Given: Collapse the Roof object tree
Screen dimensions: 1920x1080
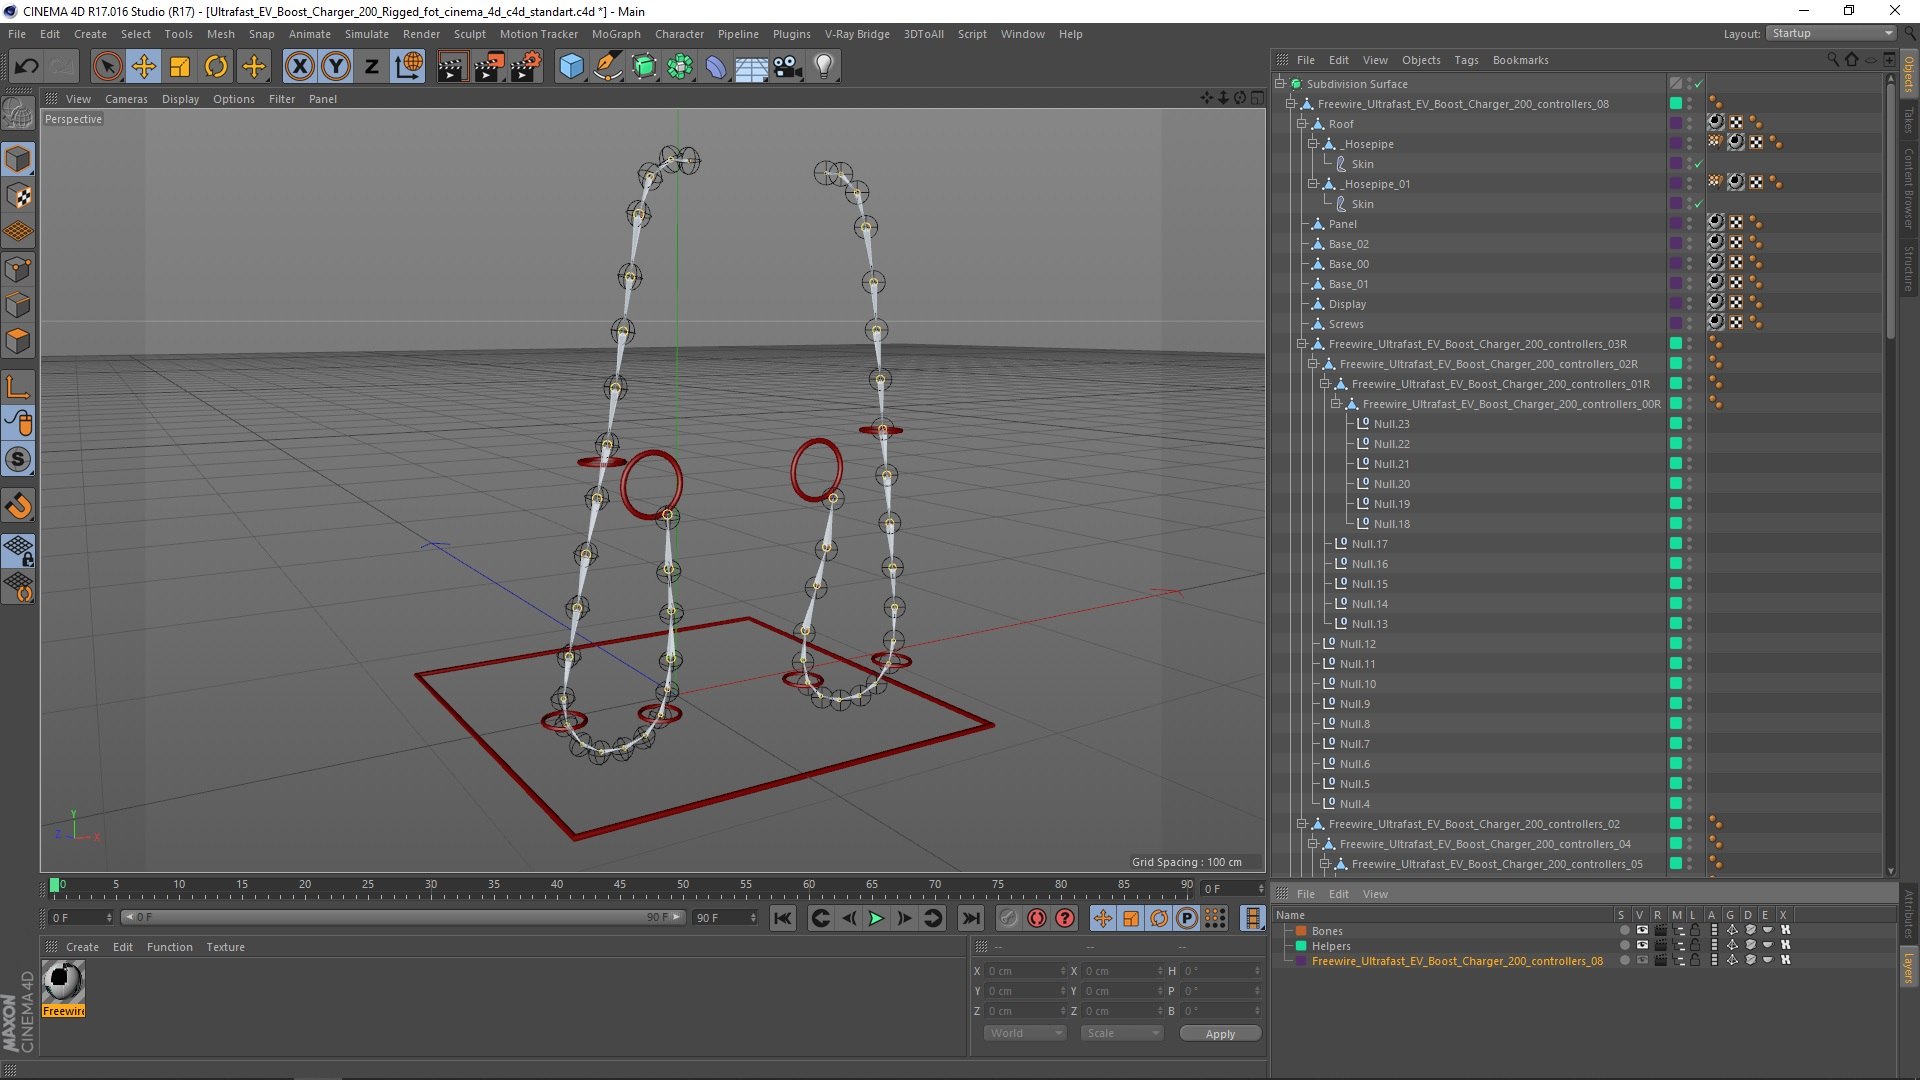Looking at the screenshot, I should point(1302,124).
